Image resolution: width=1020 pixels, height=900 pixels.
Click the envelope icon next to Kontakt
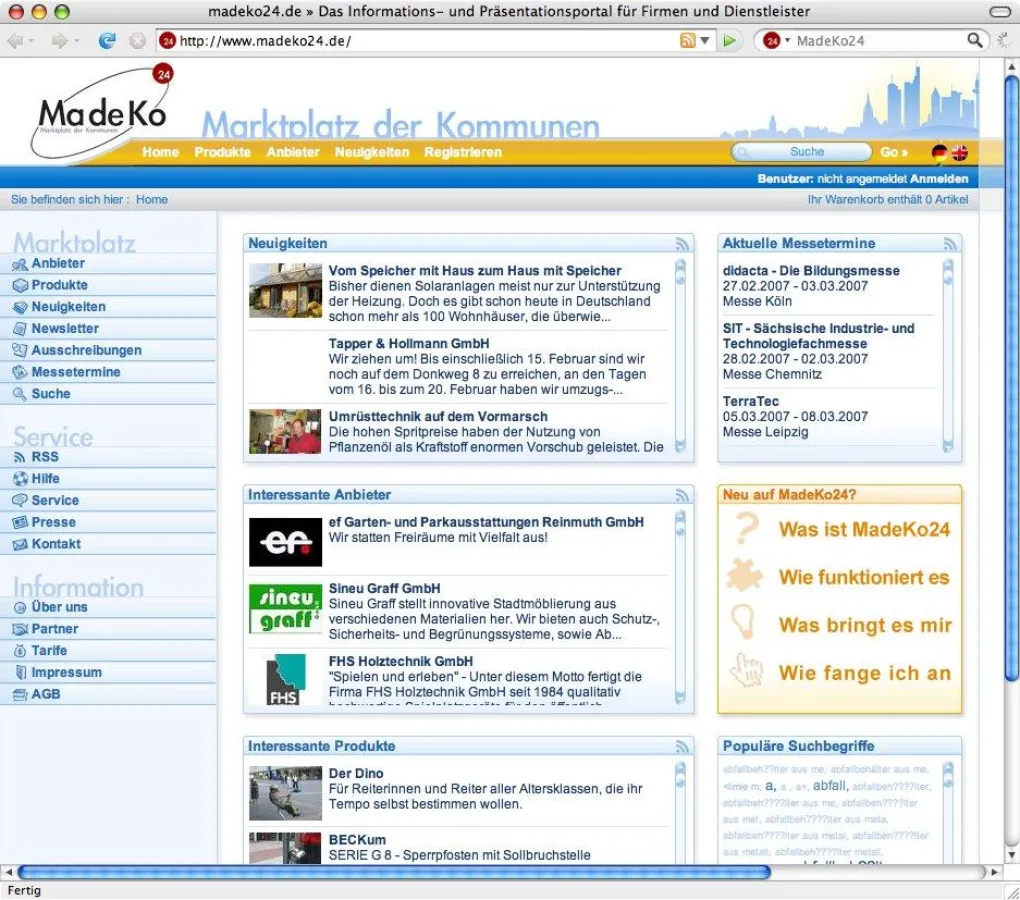click(x=22, y=543)
